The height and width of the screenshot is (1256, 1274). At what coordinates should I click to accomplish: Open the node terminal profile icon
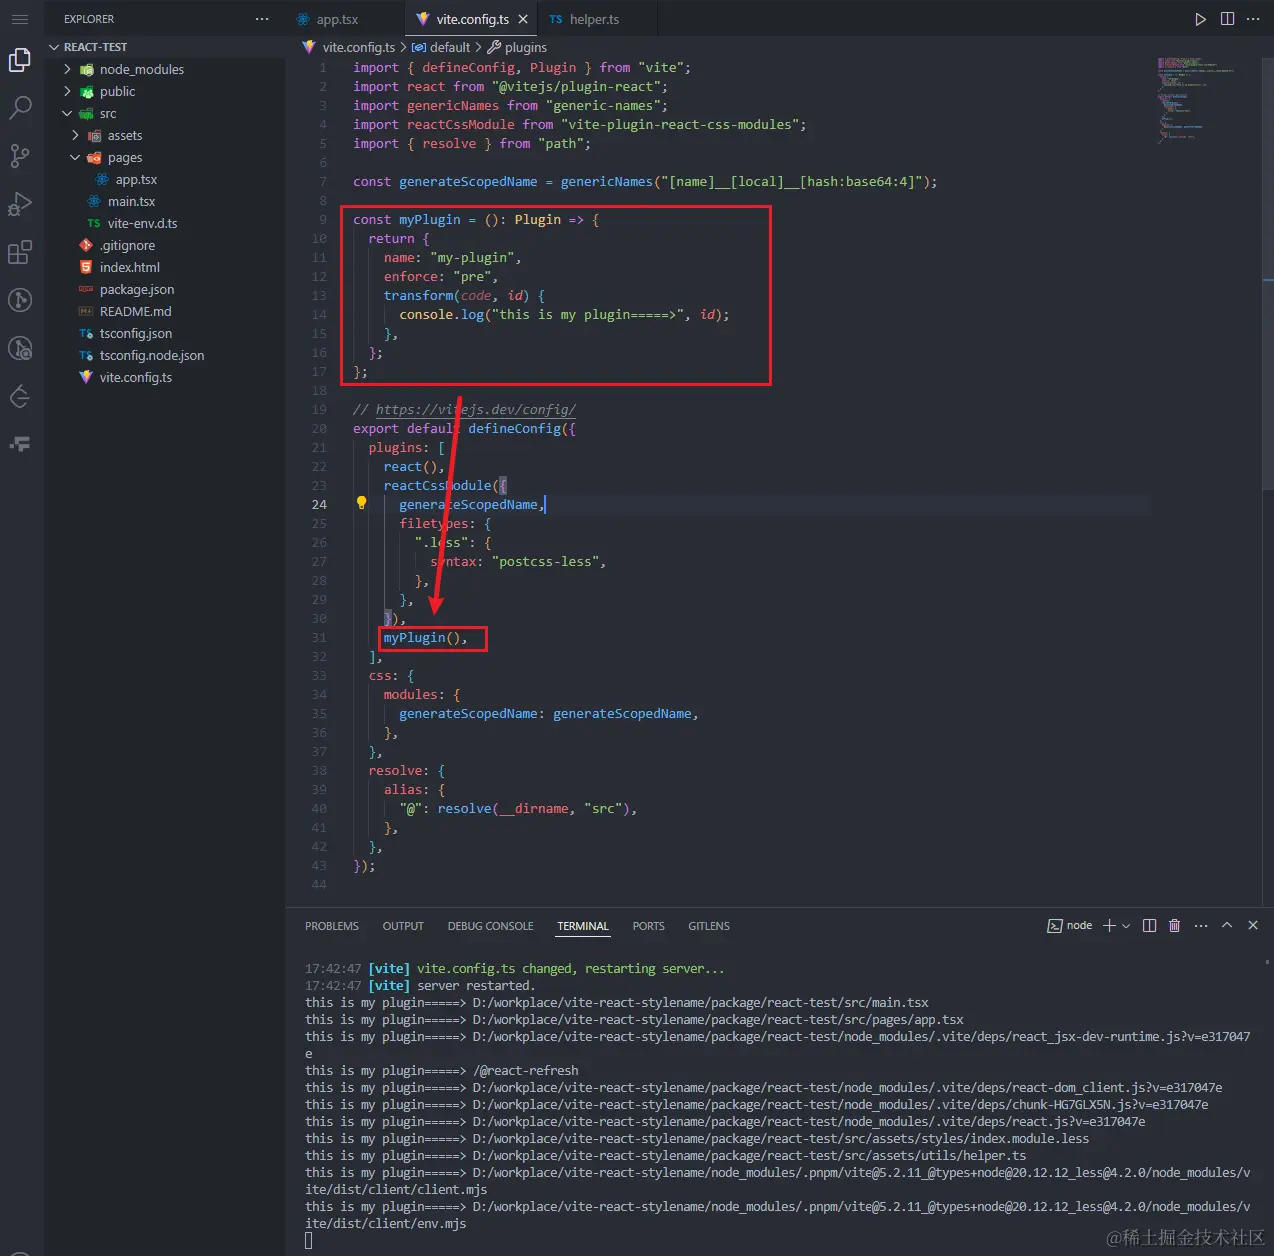(x=1055, y=926)
